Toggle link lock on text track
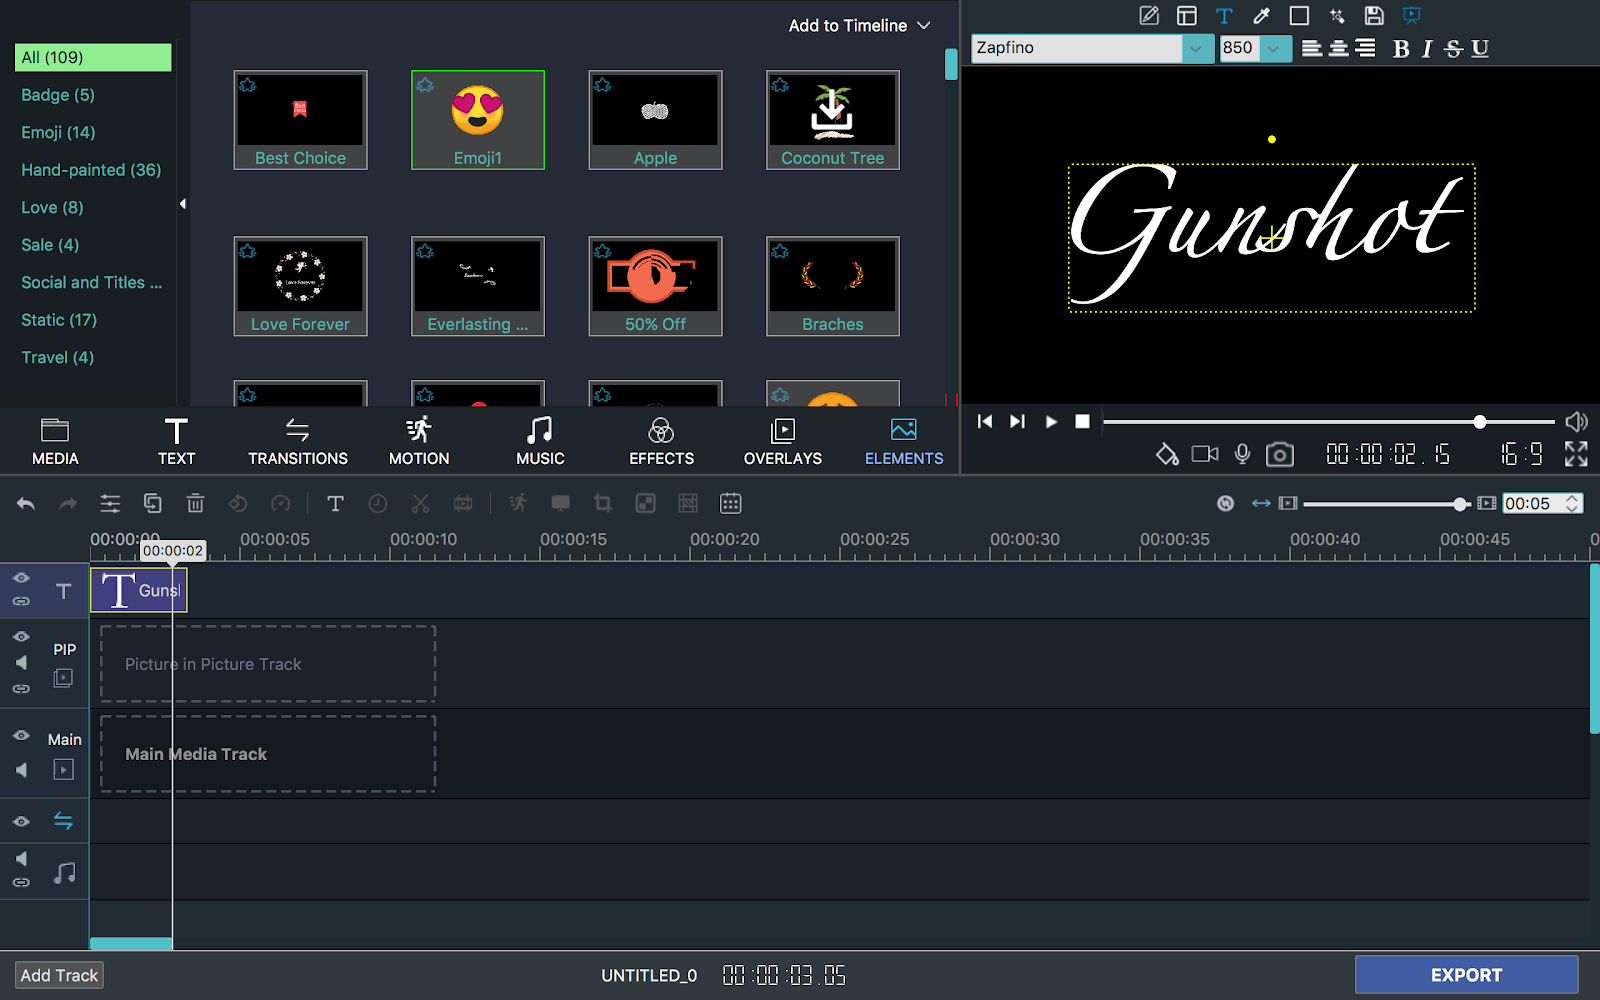The width and height of the screenshot is (1600, 1000). click(x=21, y=601)
